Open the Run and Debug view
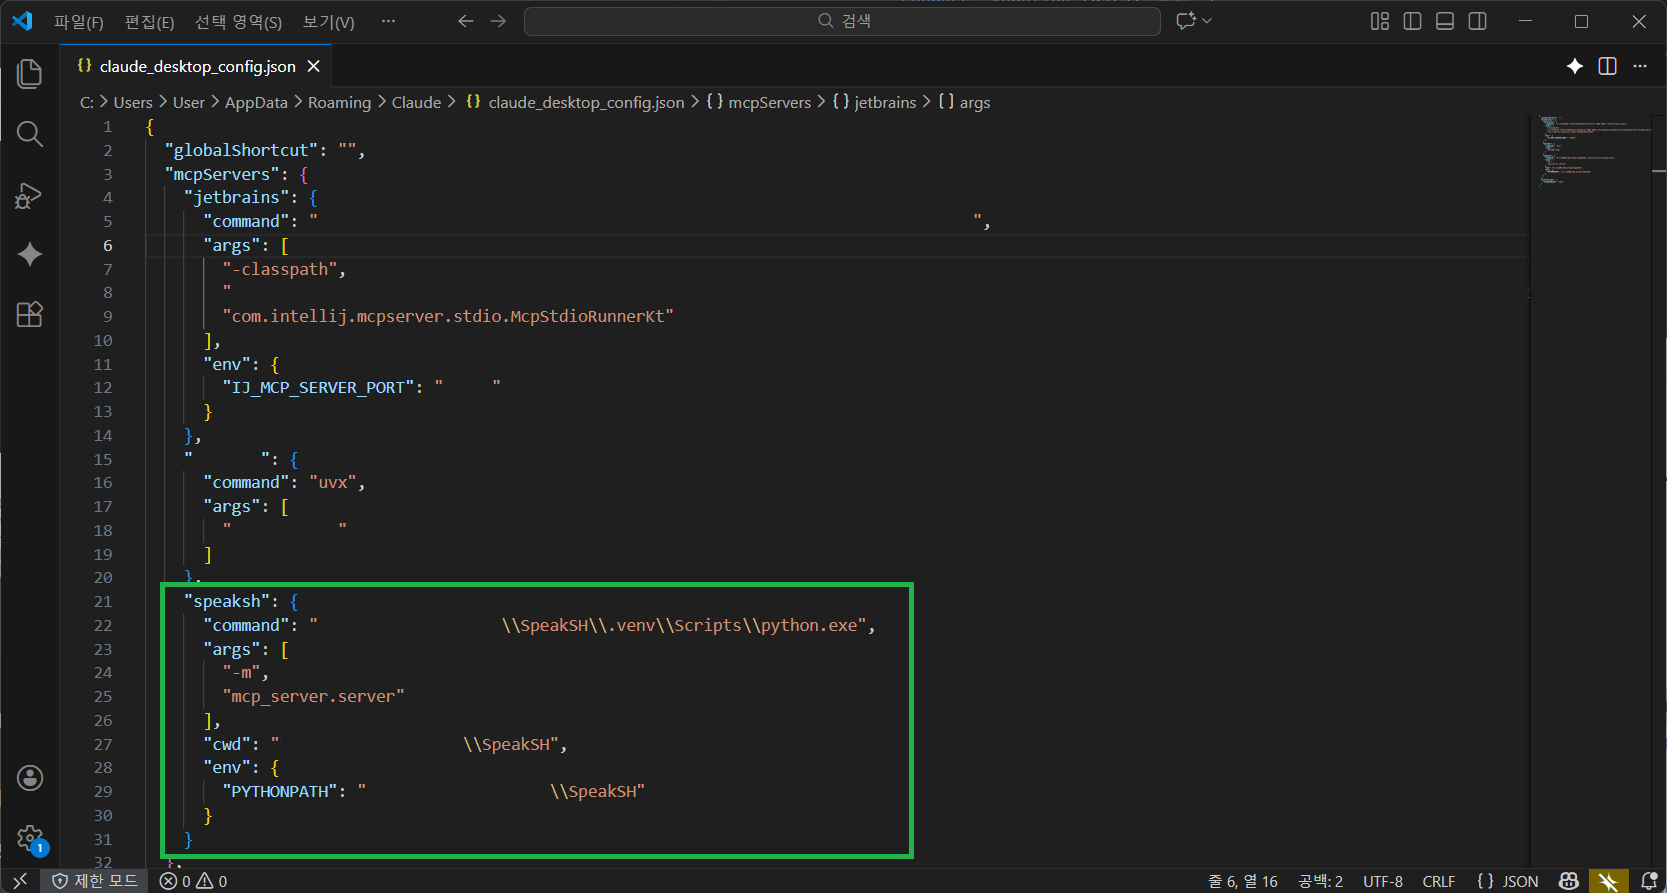The image size is (1667, 893). (30, 195)
